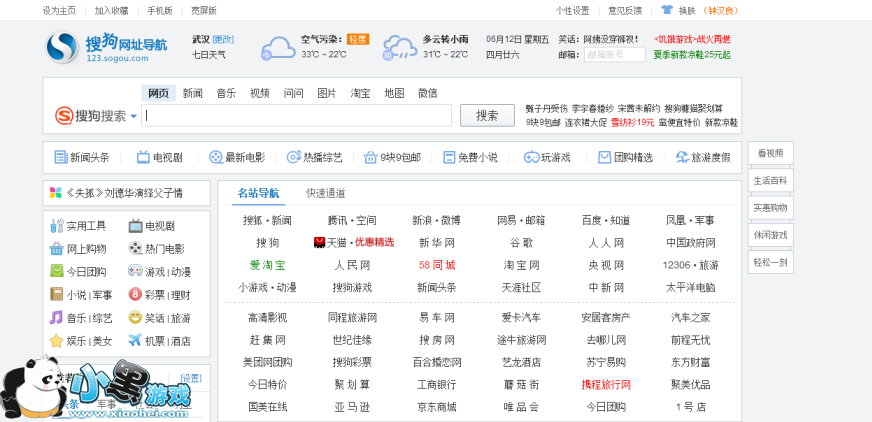Click the 换肤 shirt icon
This screenshot has height=422, width=872.
(667, 10)
